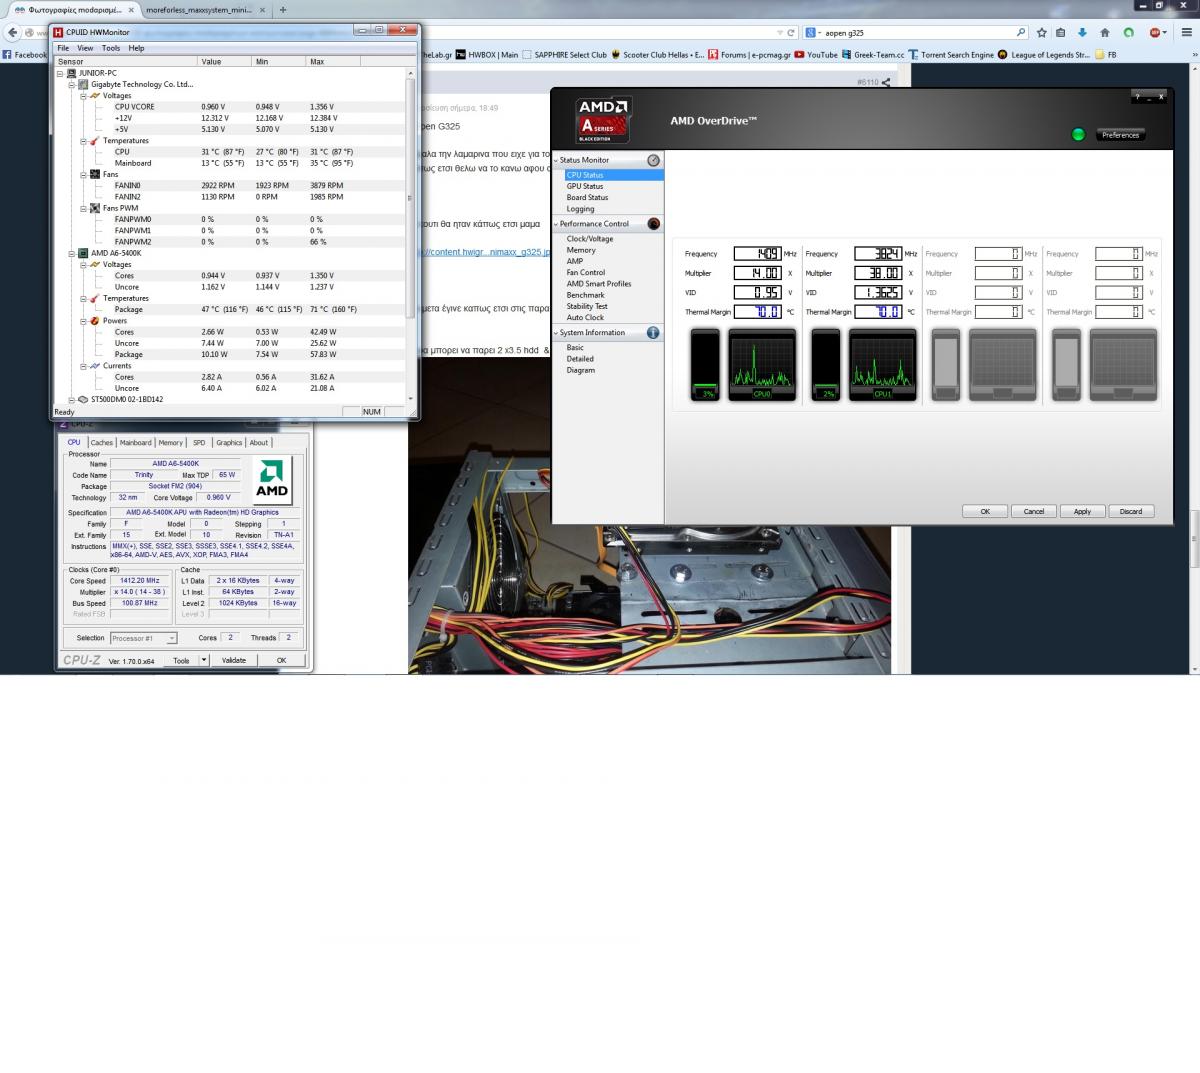Click the Gigabyte mainboard icon in HWMonitor
This screenshot has height=1073, width=1200.
(83, 85)
